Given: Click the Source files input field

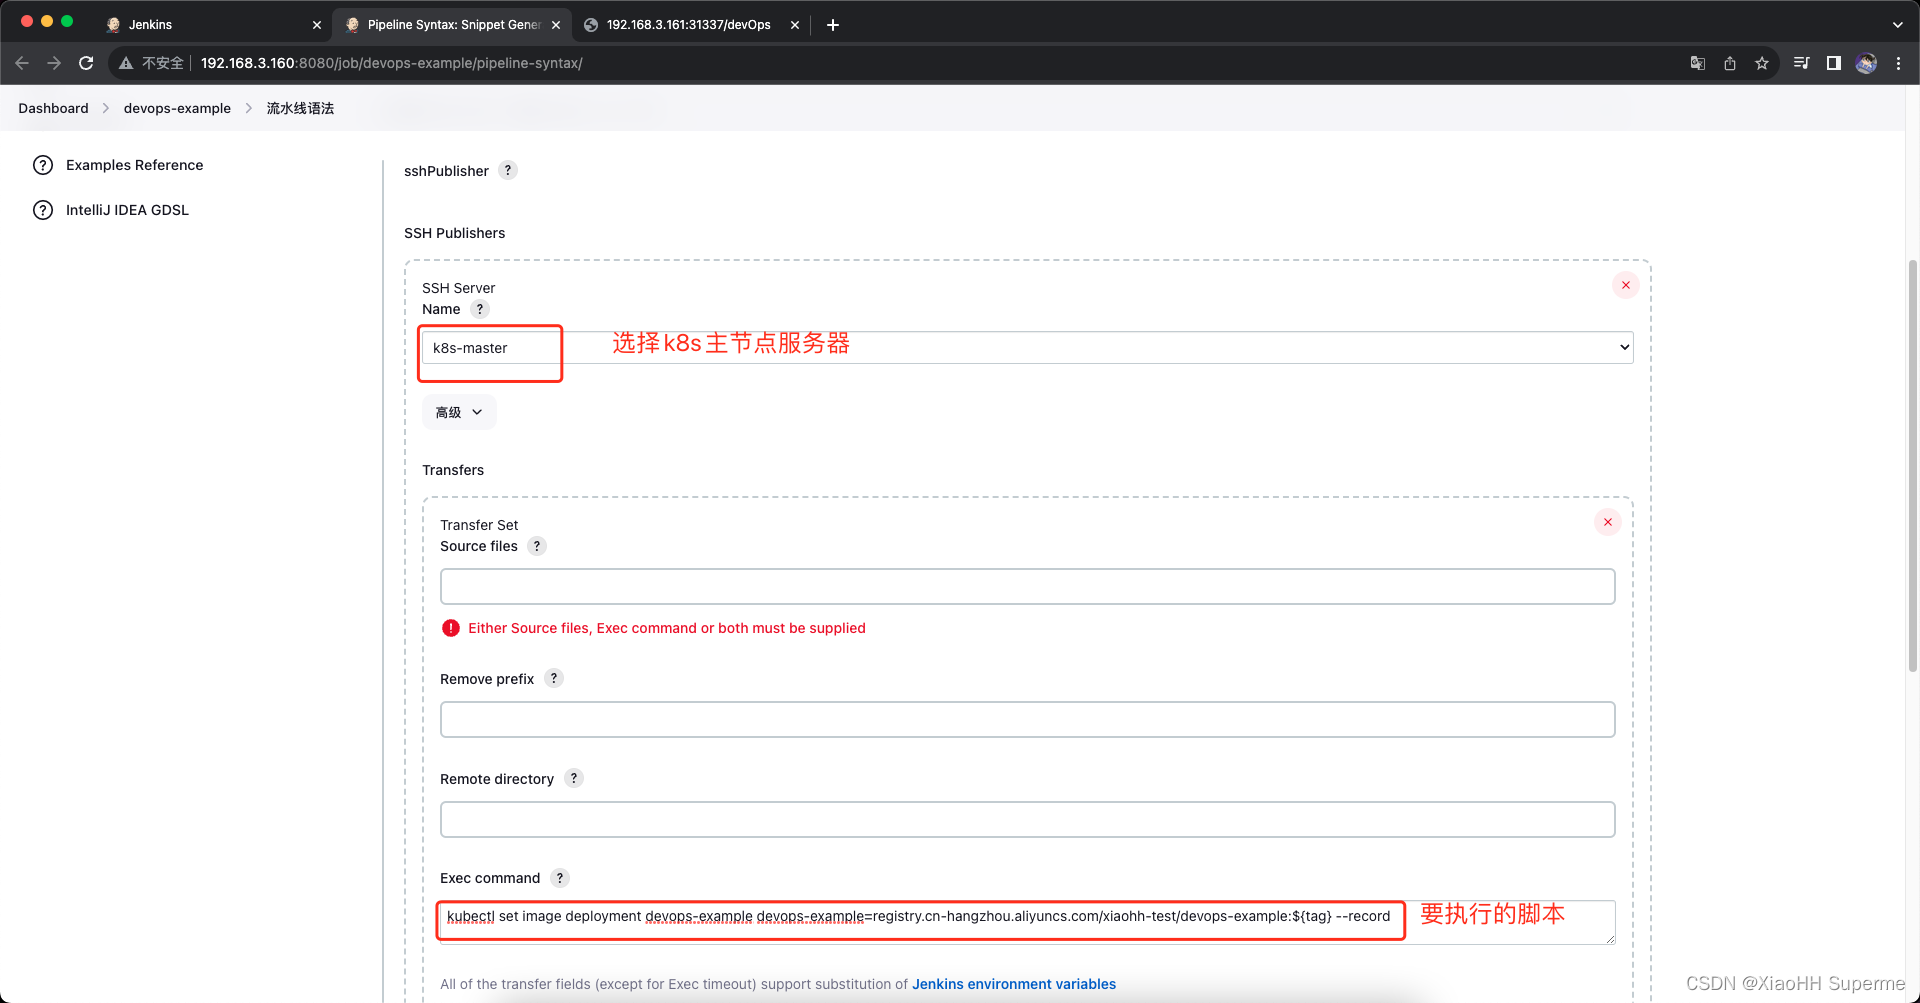Looking at the screenshot, I should pos(1027,587).
